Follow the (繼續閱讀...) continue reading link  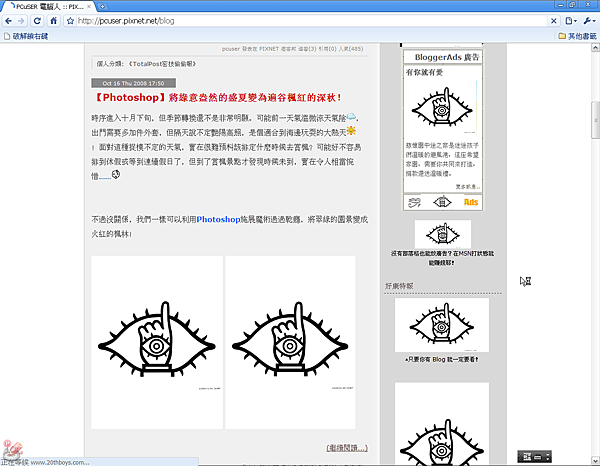[347, 448]
